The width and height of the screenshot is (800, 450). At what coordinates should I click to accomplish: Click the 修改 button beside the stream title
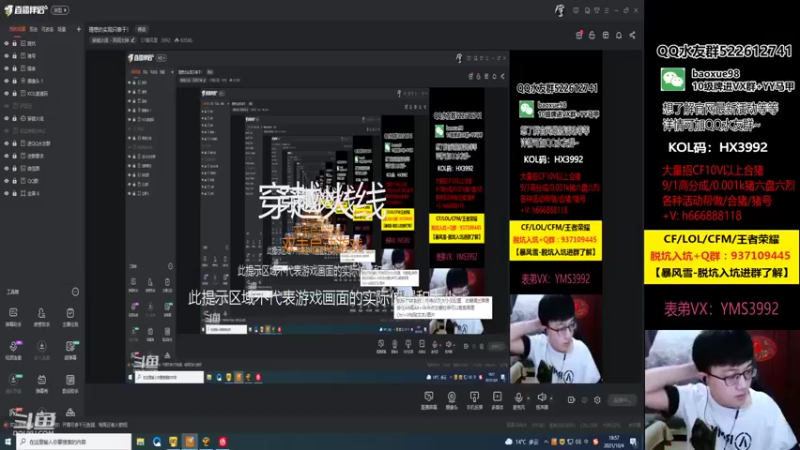click(141, 30)
